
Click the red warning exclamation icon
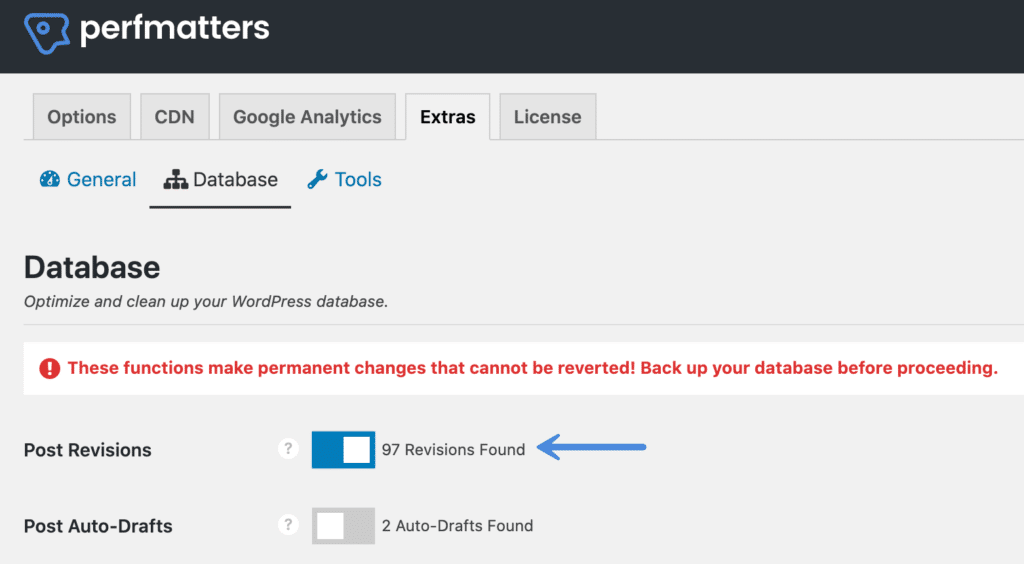50,368
